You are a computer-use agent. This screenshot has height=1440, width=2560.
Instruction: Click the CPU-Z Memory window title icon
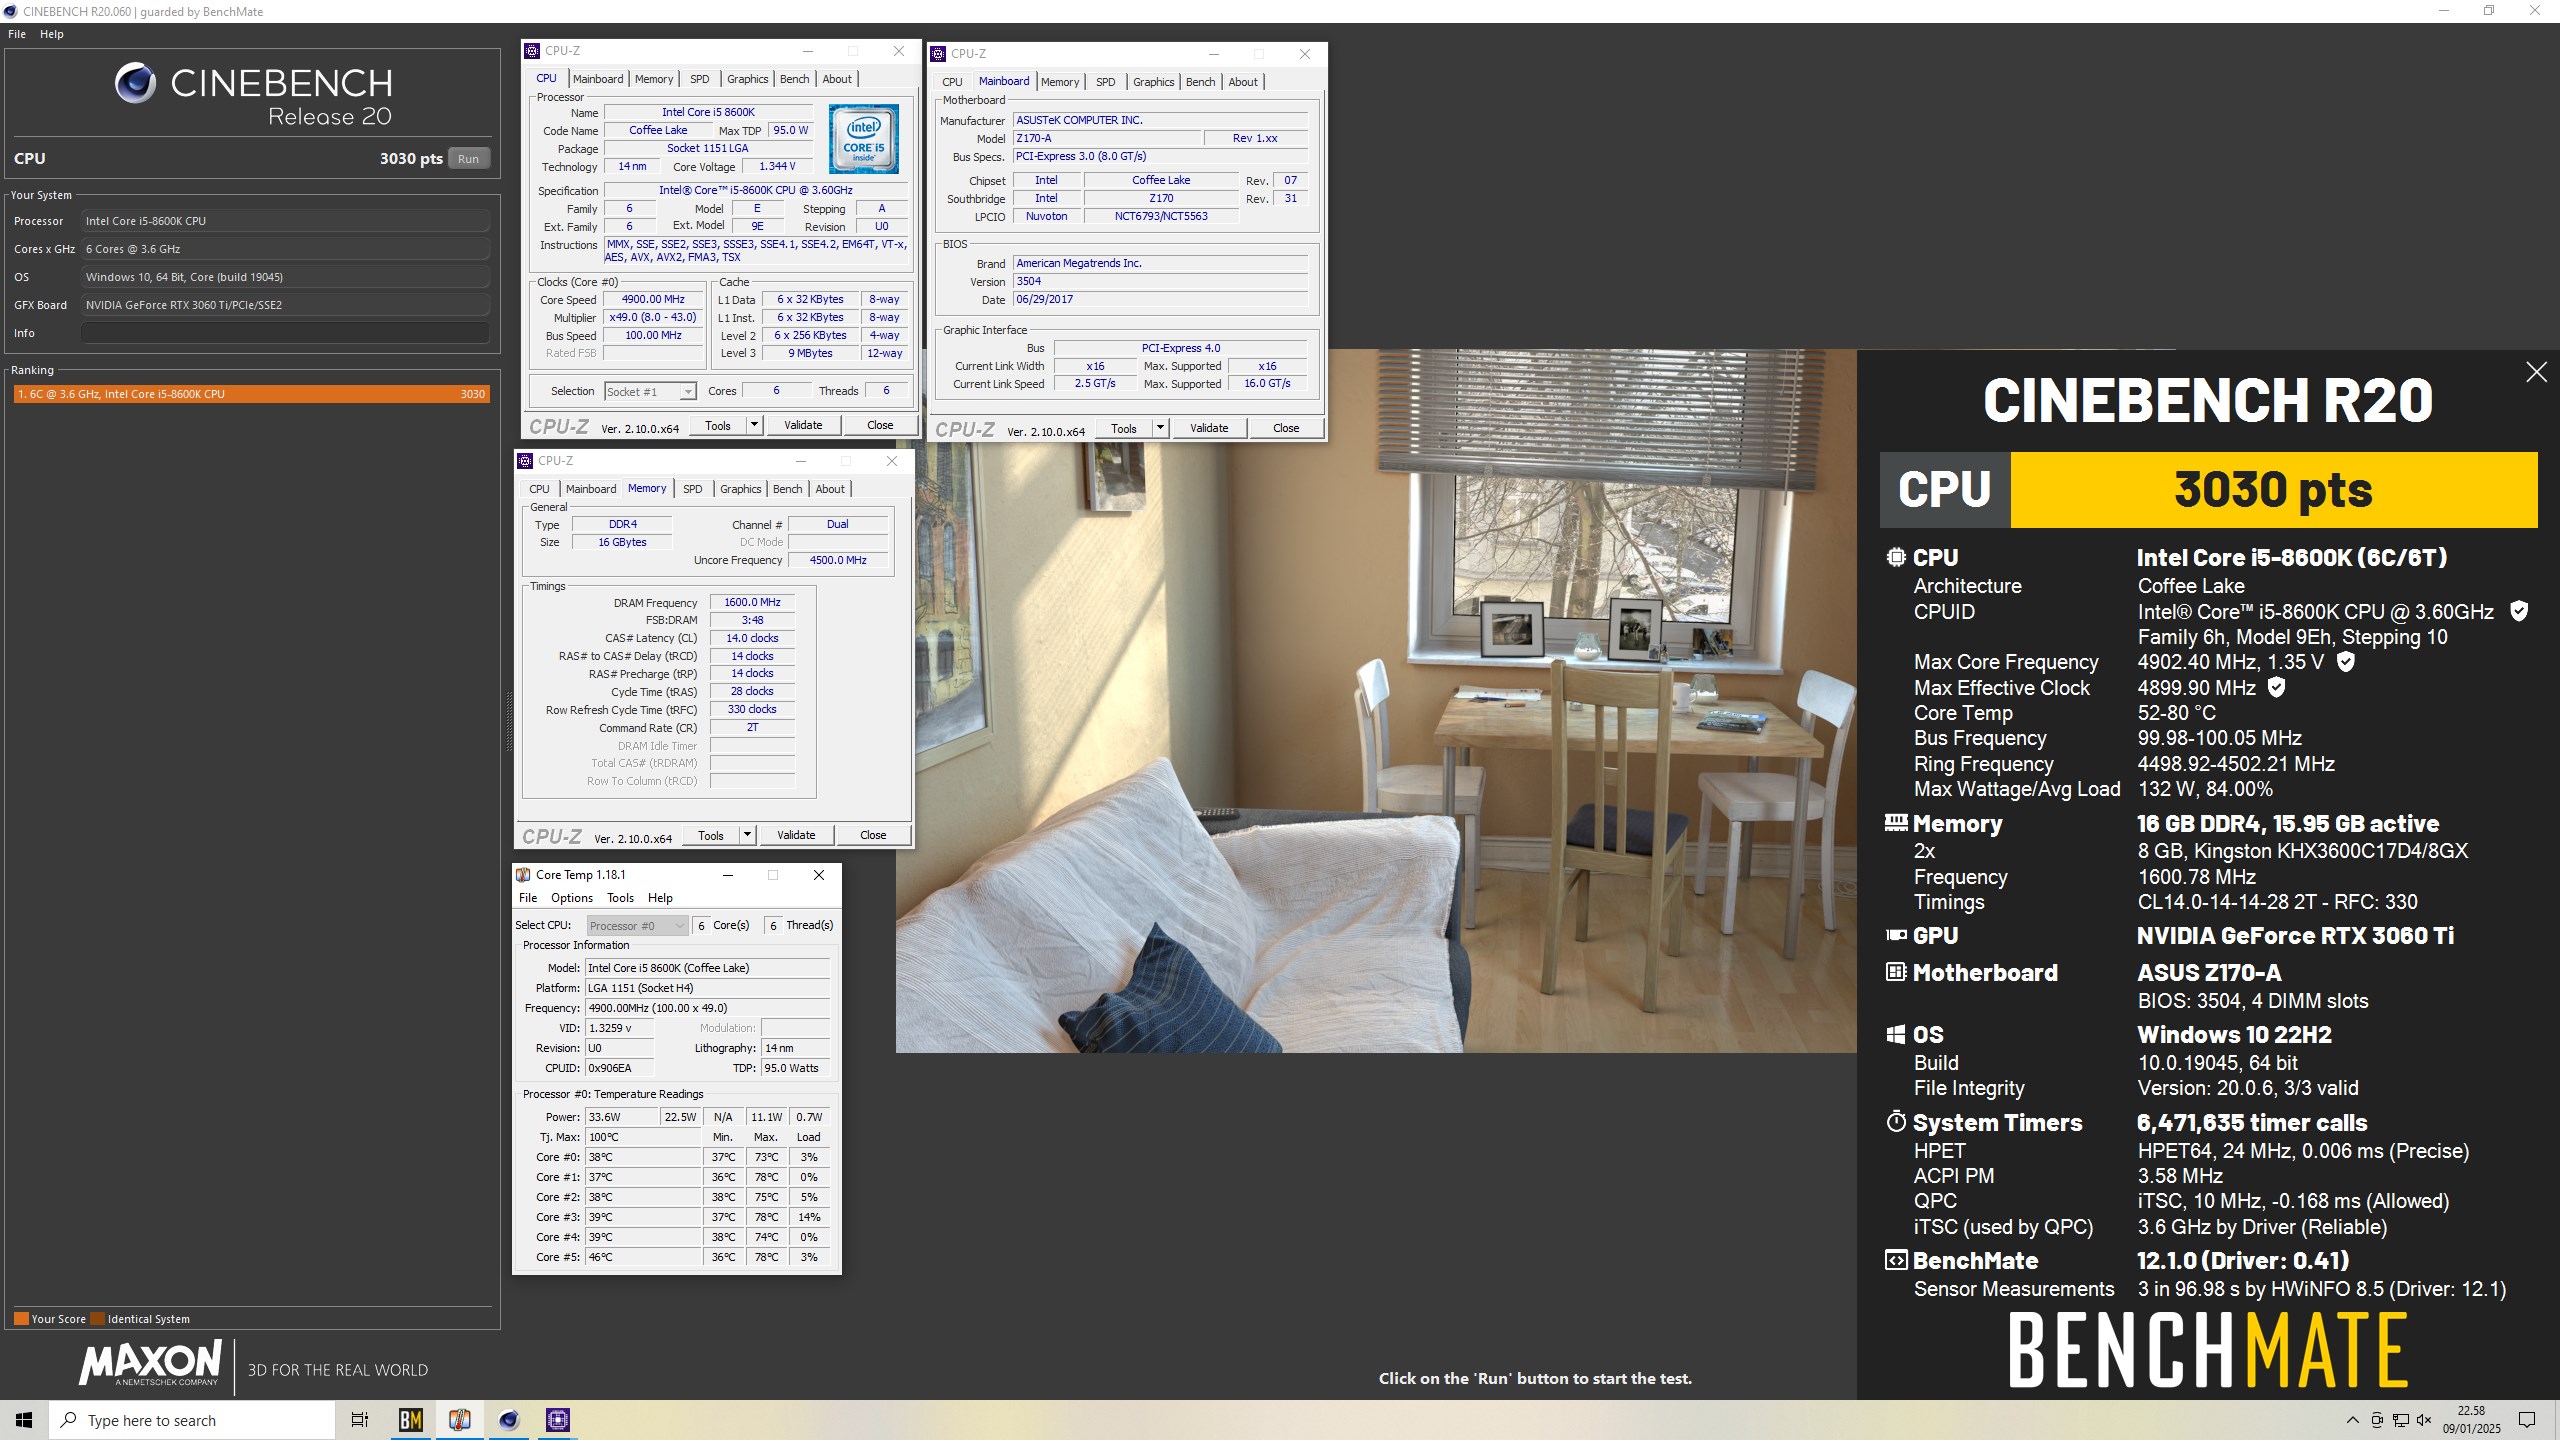click(x=525, y=461)
